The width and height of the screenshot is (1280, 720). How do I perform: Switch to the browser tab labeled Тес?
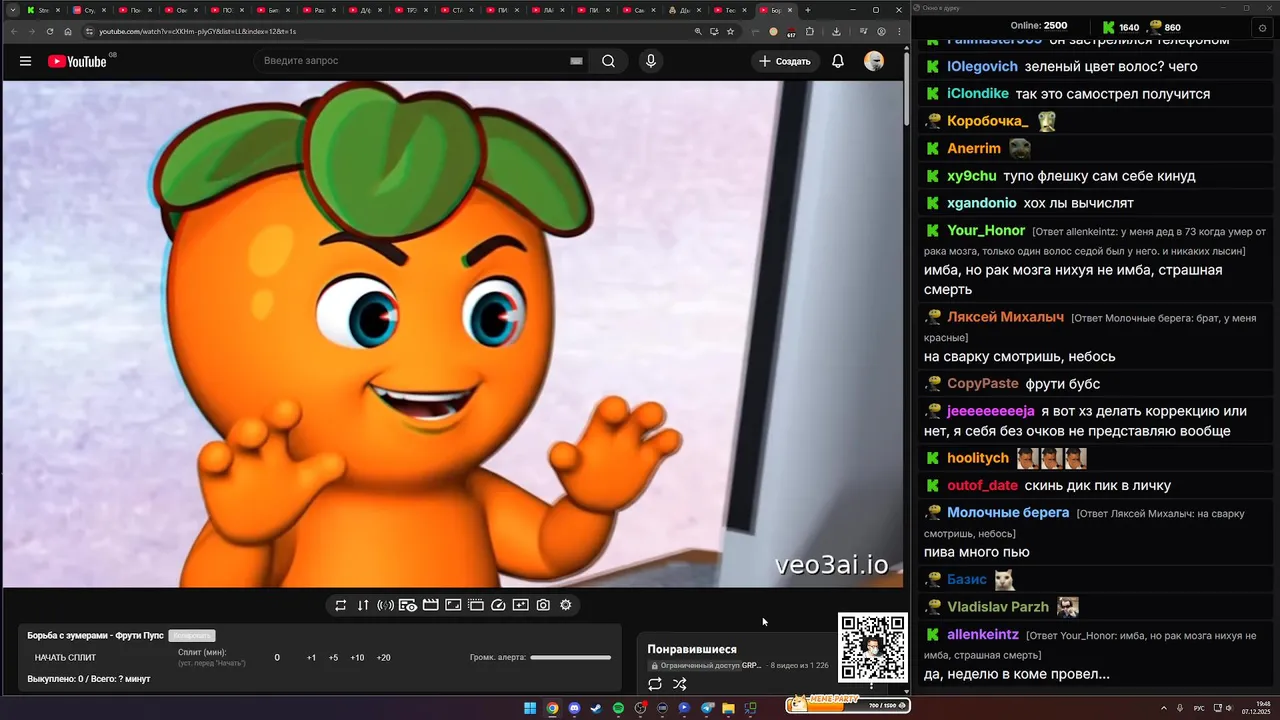click(x=730, y=10)
